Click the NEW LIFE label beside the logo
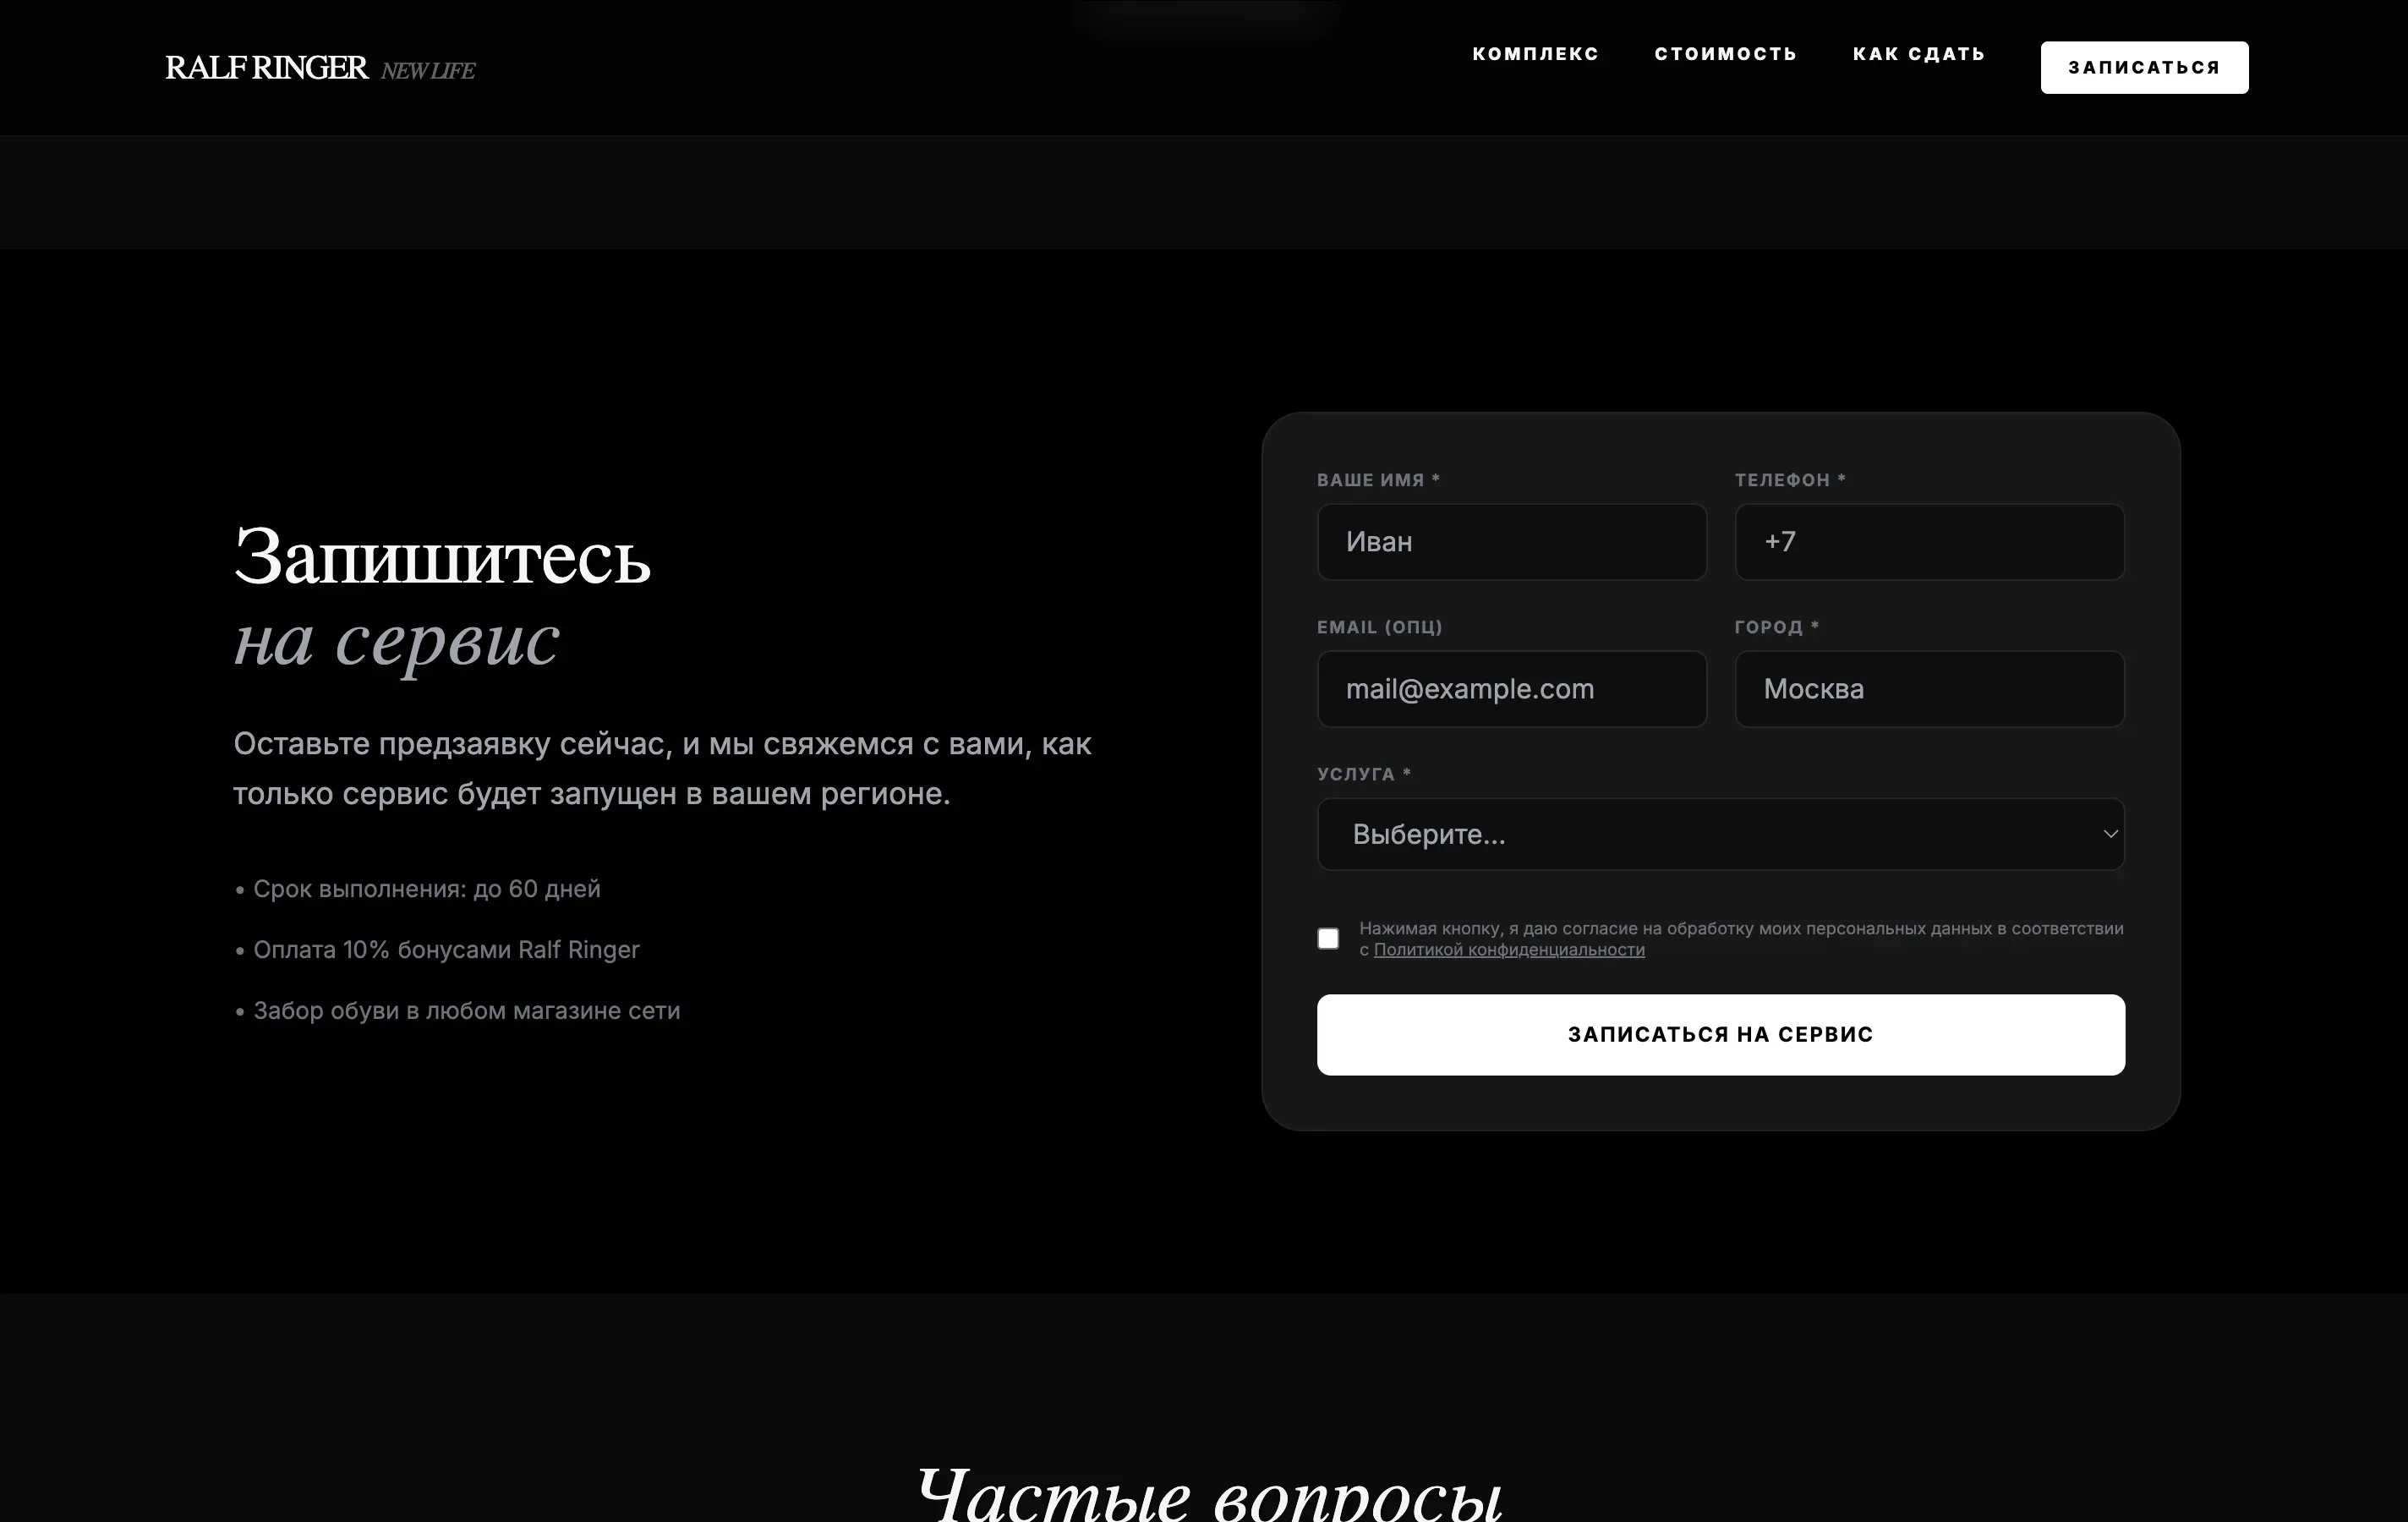Screen dimensions: 2408x1522 [429, 70]
